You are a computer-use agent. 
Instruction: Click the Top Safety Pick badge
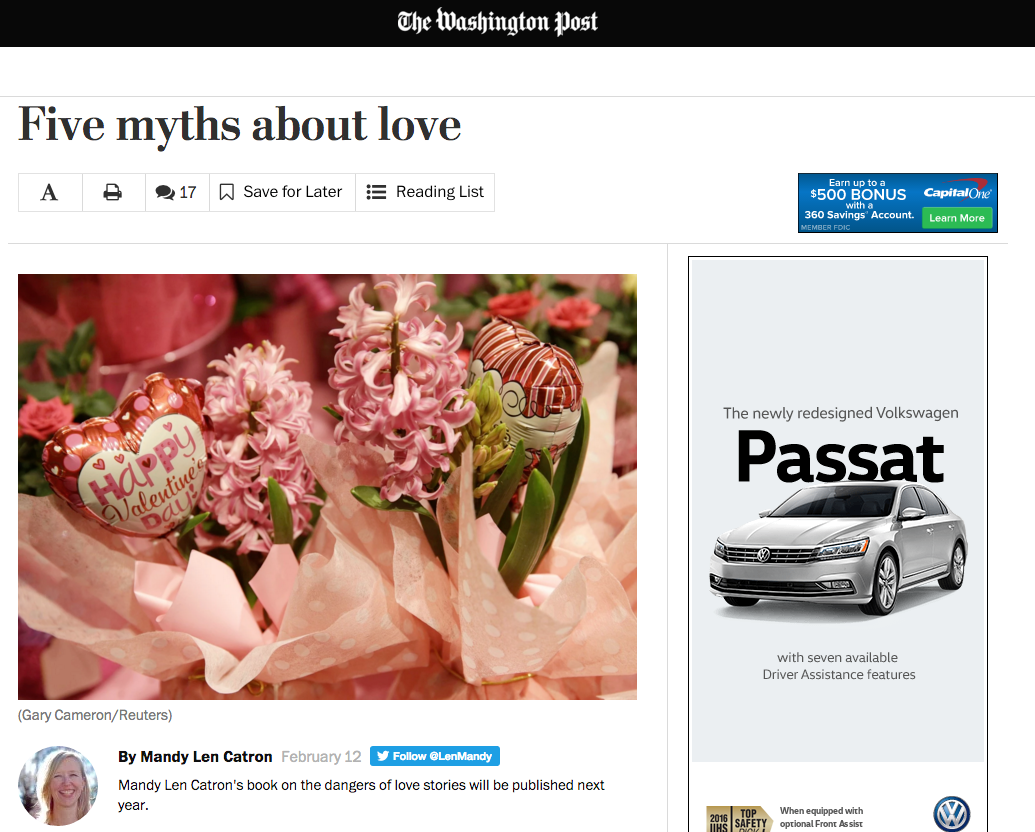coord(739,817)
